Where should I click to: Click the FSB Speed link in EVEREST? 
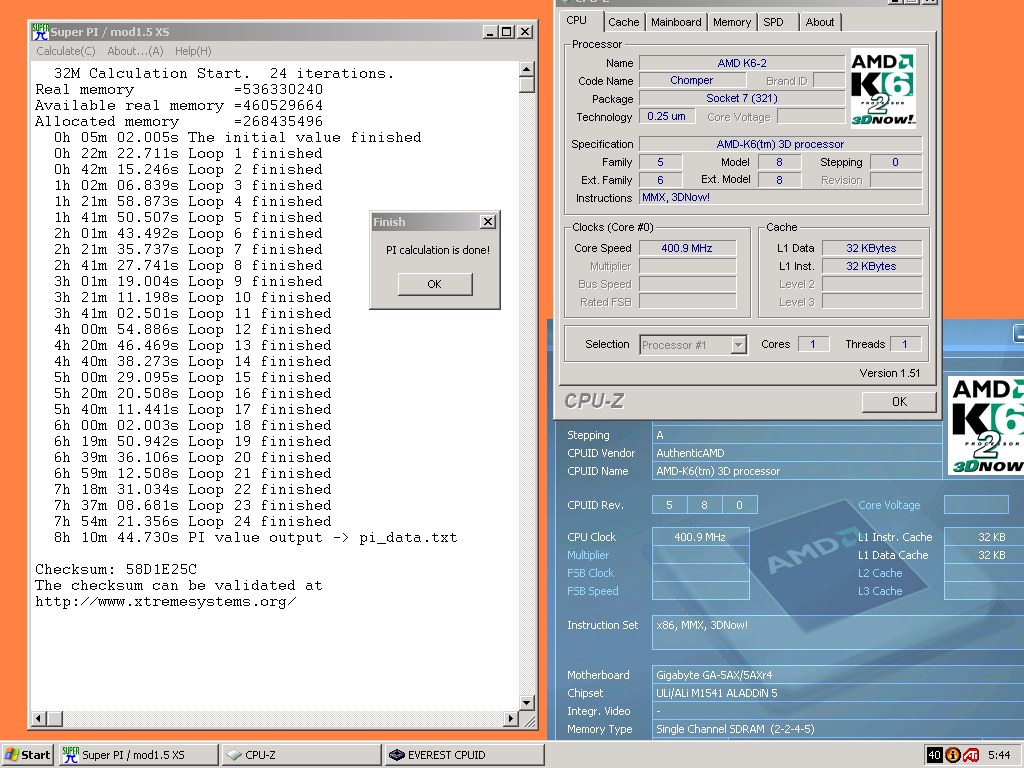(x=592, y=591)
